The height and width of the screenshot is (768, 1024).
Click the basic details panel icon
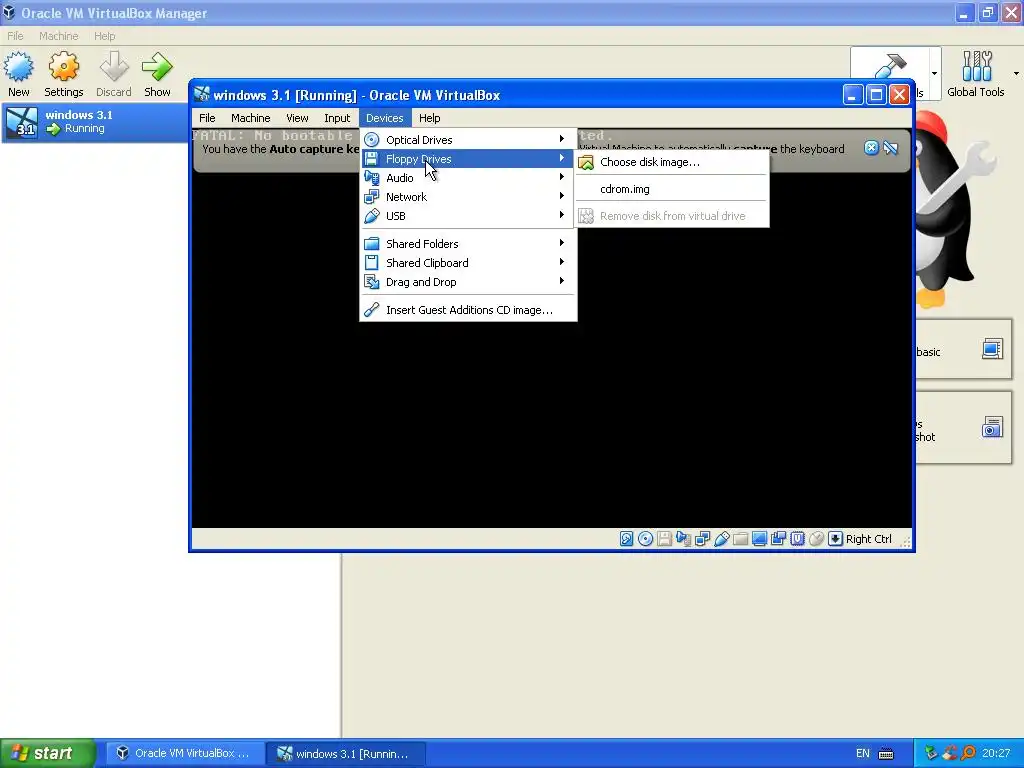coord(992,349)
